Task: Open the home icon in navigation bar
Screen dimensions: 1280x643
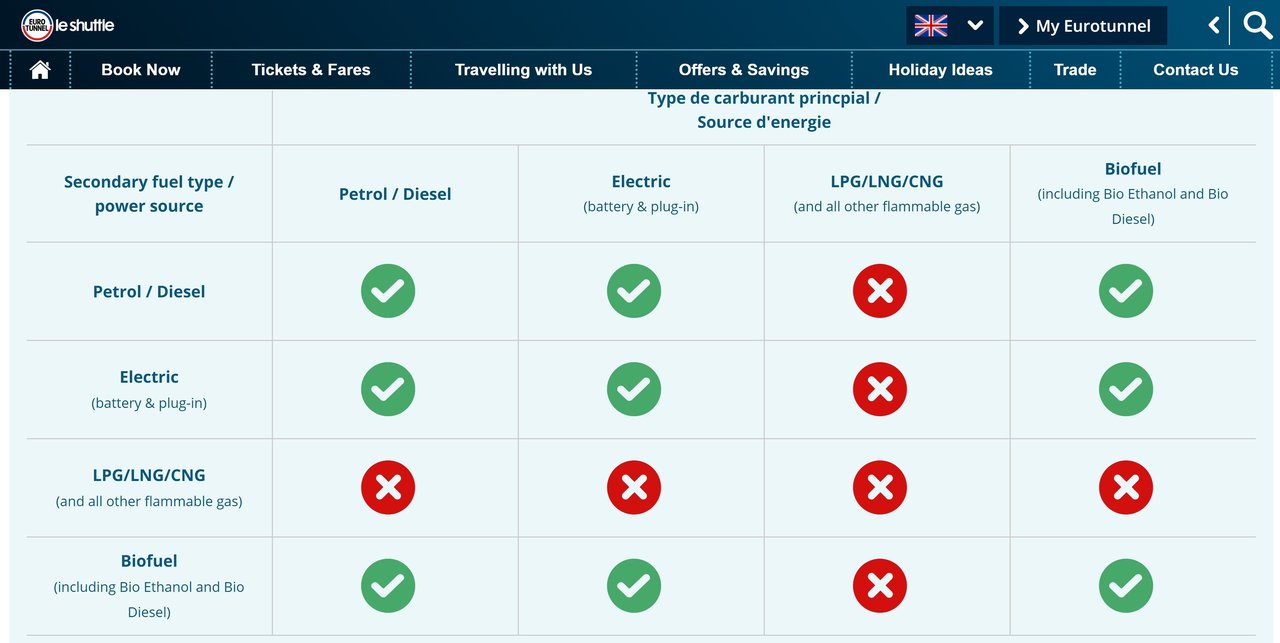Action: pos(40,70)
